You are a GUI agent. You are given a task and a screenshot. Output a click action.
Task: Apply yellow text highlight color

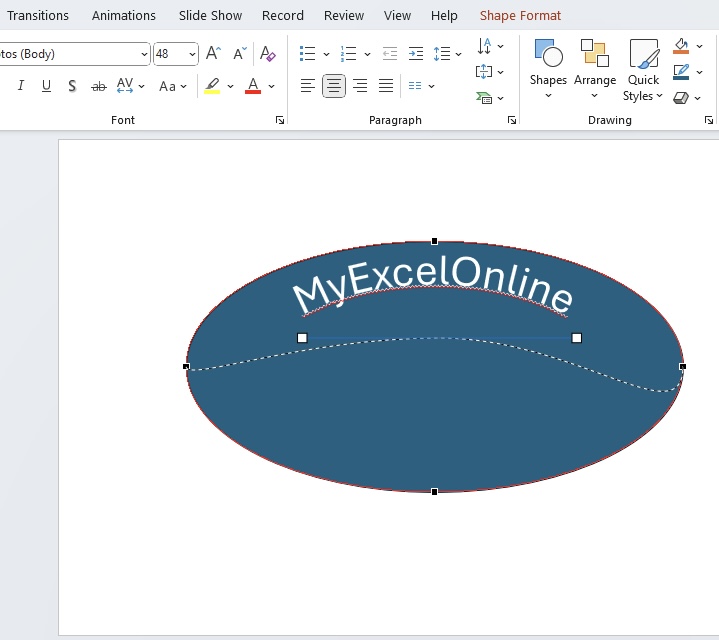pos(212,86)
